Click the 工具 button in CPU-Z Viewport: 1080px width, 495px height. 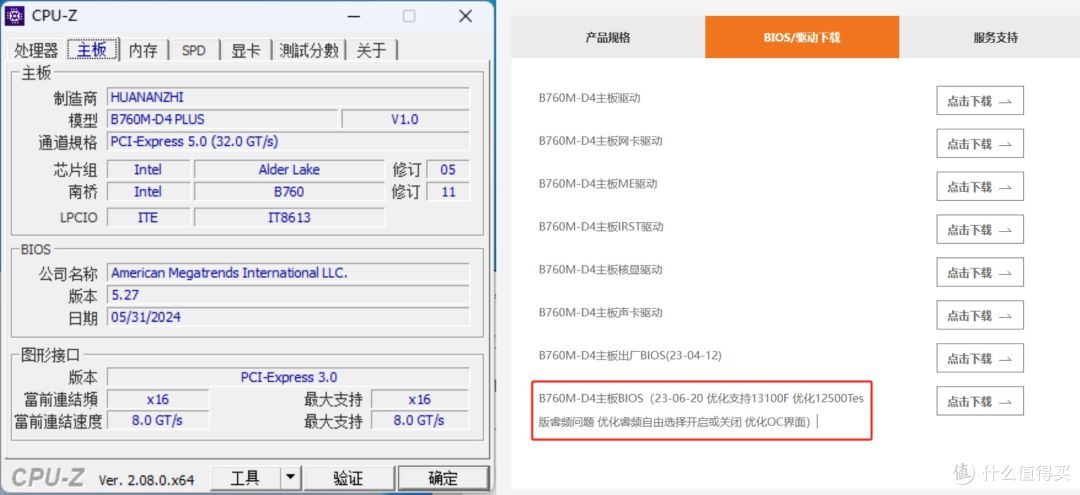246,478
